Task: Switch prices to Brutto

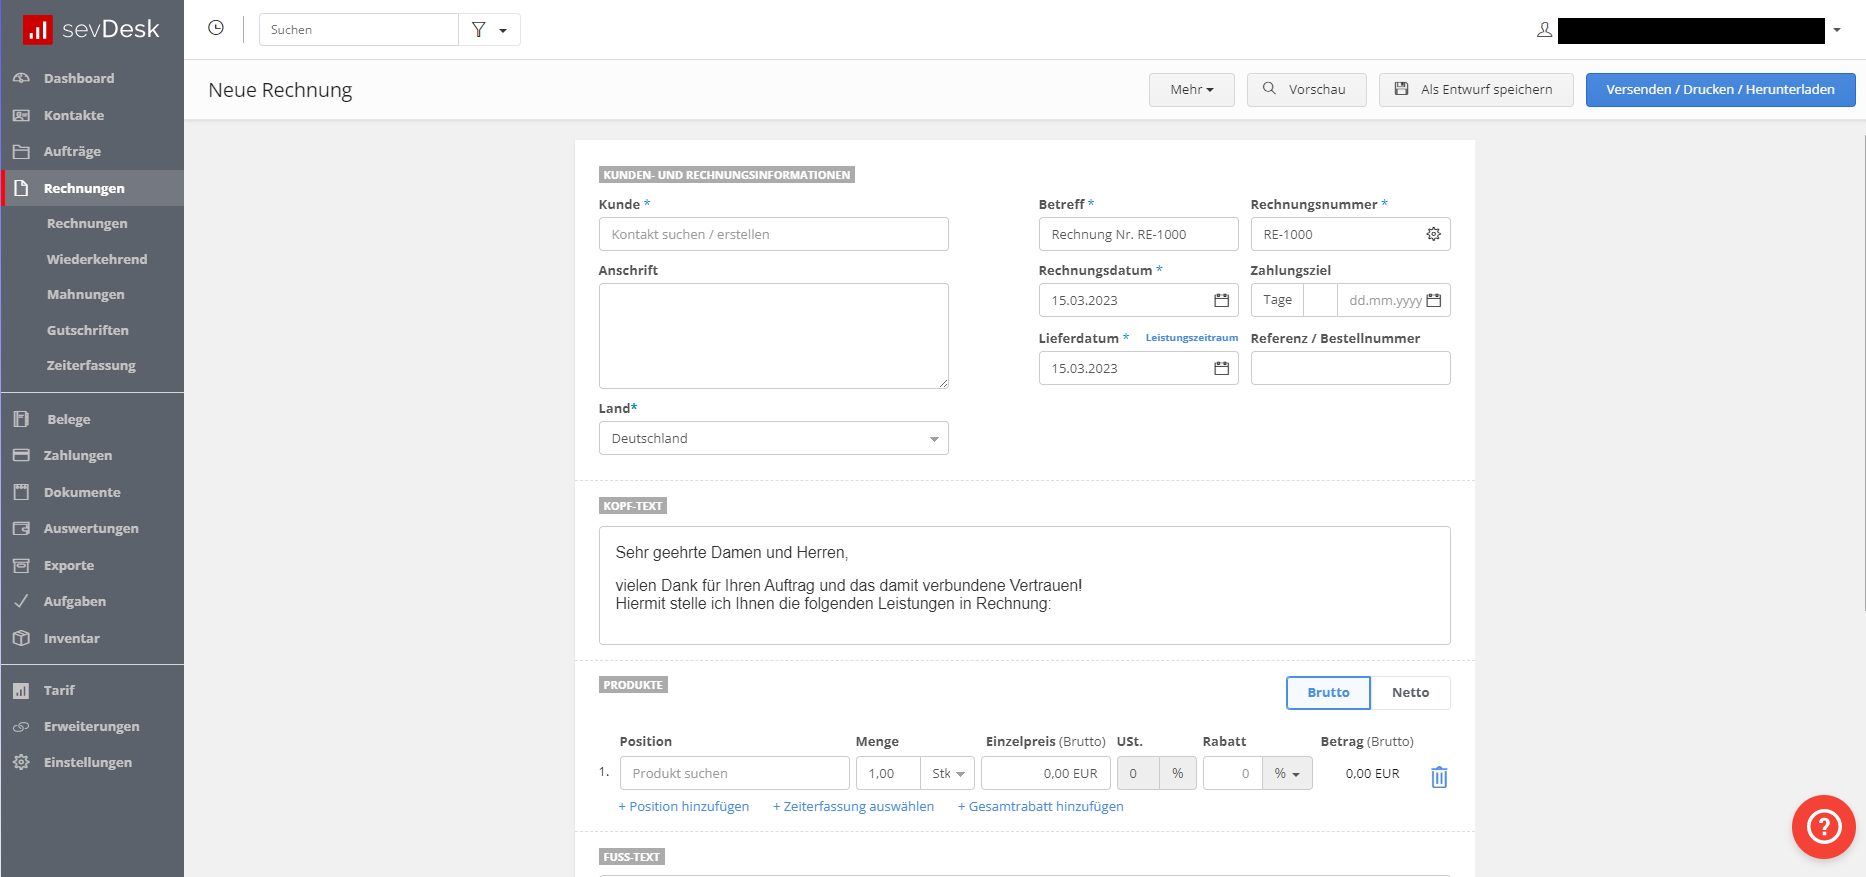Action: coord(1327,692)
